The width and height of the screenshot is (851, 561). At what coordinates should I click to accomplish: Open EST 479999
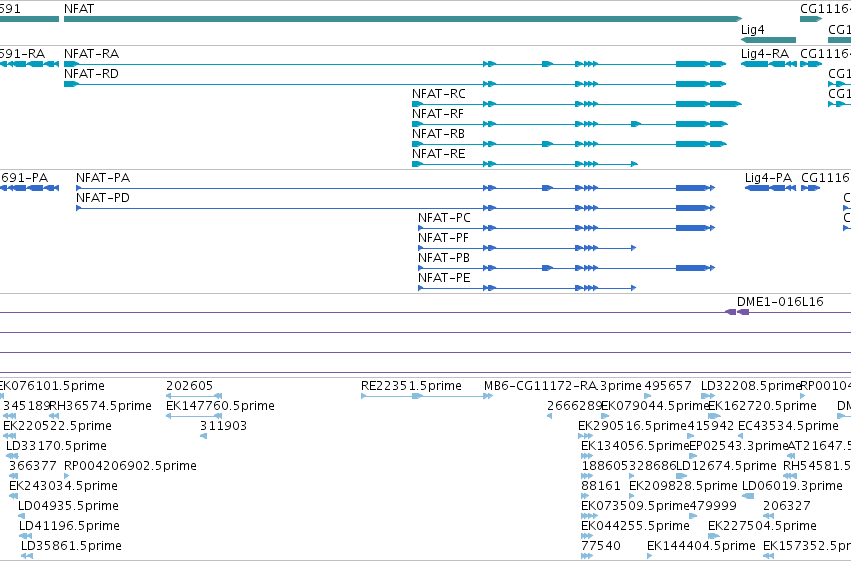click(x=713, y=506)
